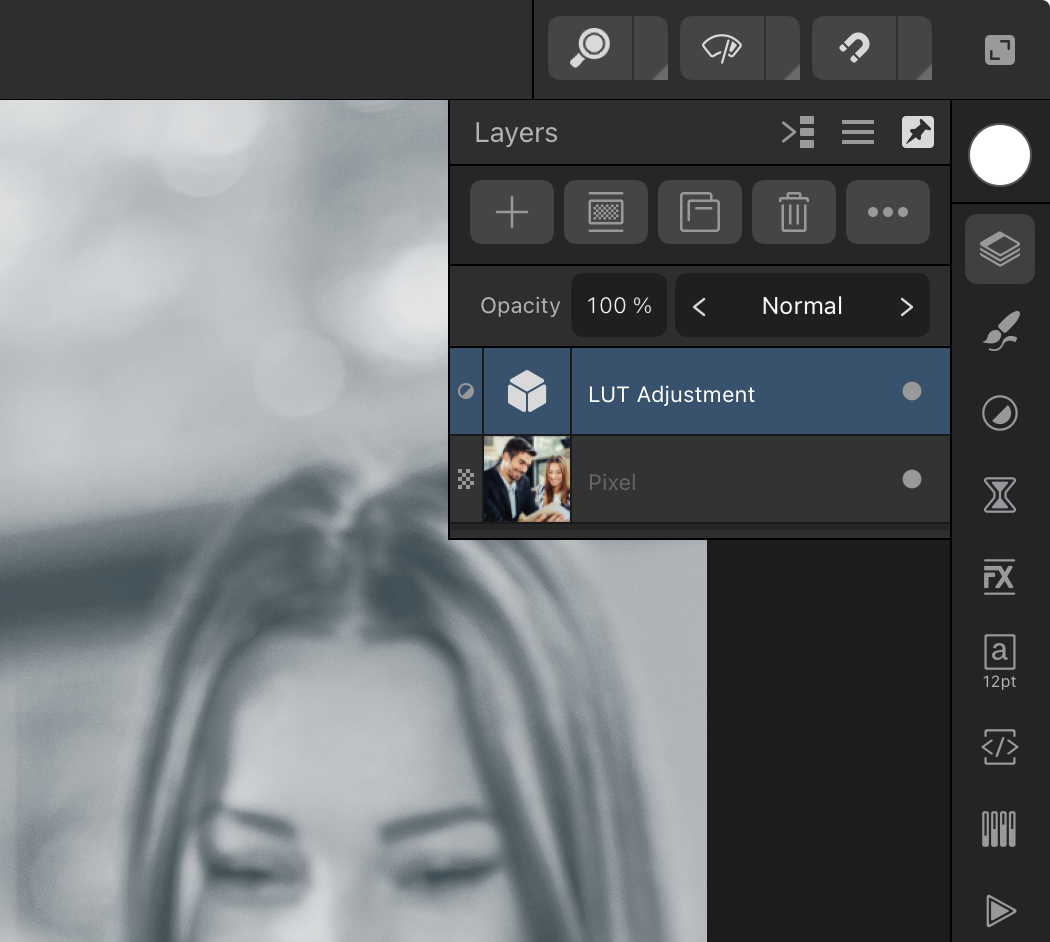Viewport: 1050px width, 942px height.
Task: Open the Macro play studio
Action: tap(1000, 911)
